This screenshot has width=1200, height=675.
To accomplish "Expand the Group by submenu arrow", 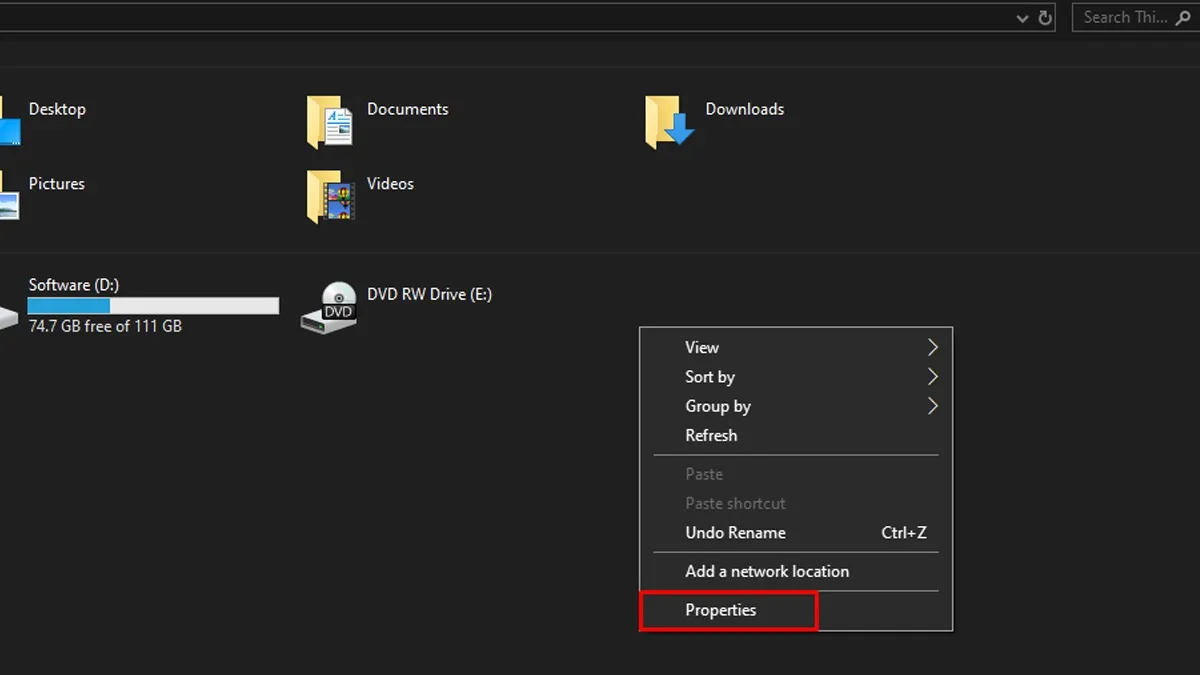I will 932,406.
